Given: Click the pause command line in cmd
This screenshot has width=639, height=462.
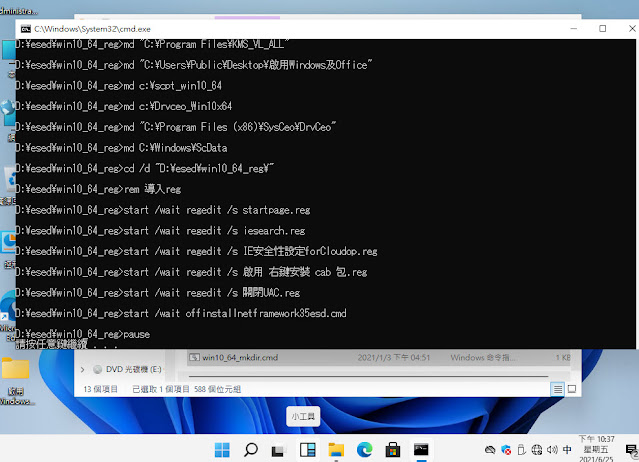Looking at the screenshot, I should pos(83,334).
